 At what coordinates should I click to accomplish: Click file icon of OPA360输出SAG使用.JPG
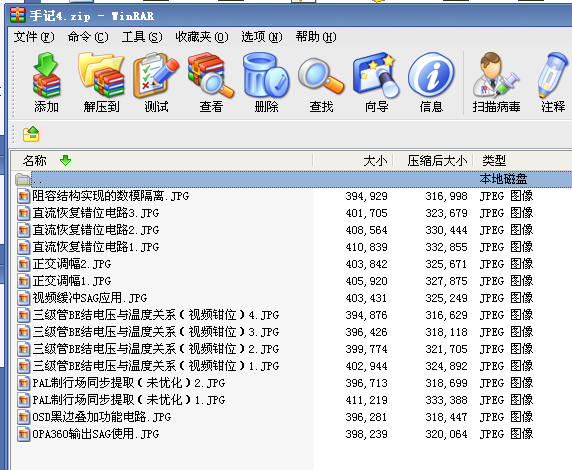(23, 434)
